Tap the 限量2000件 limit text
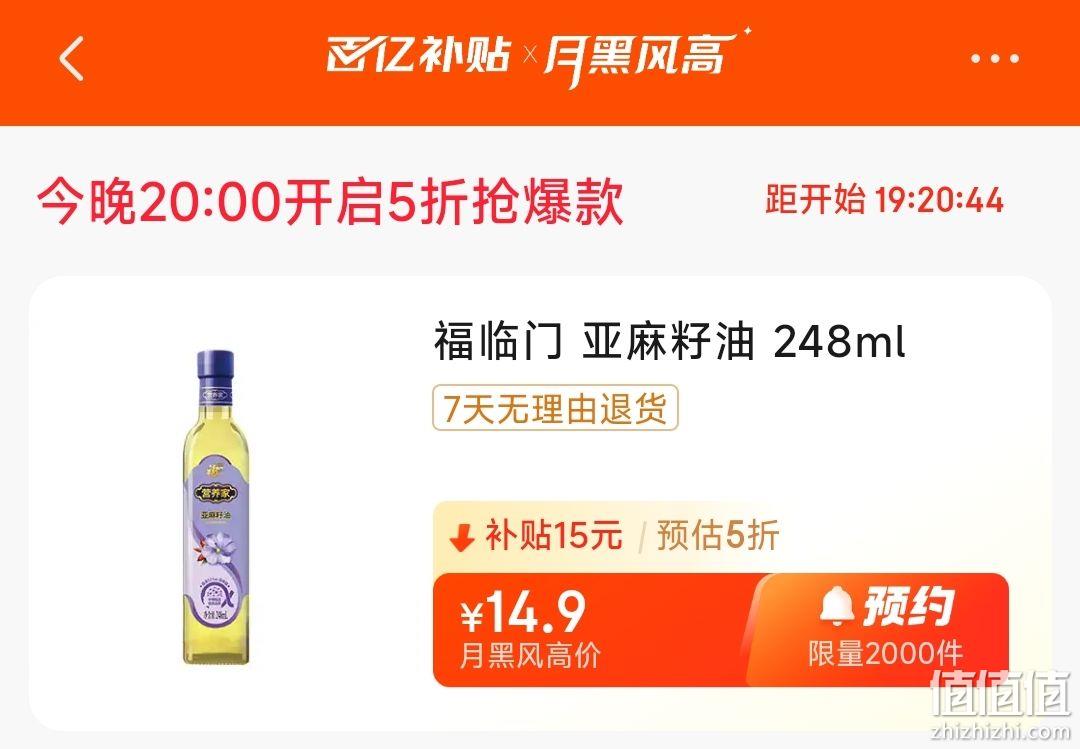The image size is (1080, 749). click(885, 653)
